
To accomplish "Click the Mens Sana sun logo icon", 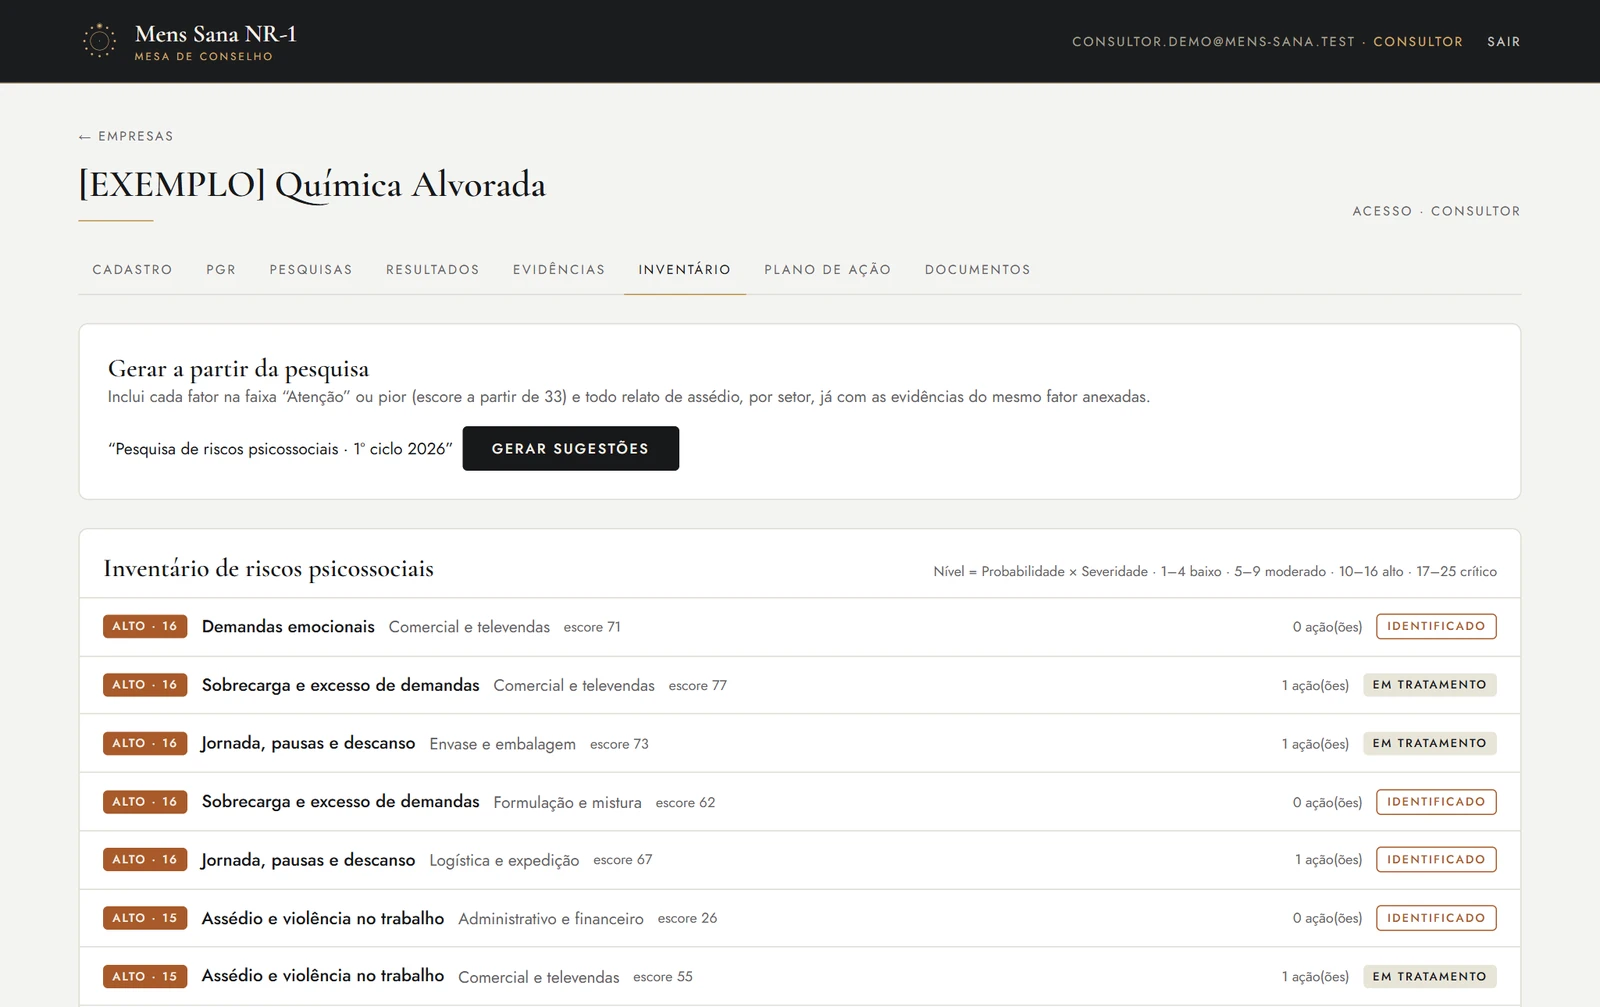I will click(x=99, y=41).
